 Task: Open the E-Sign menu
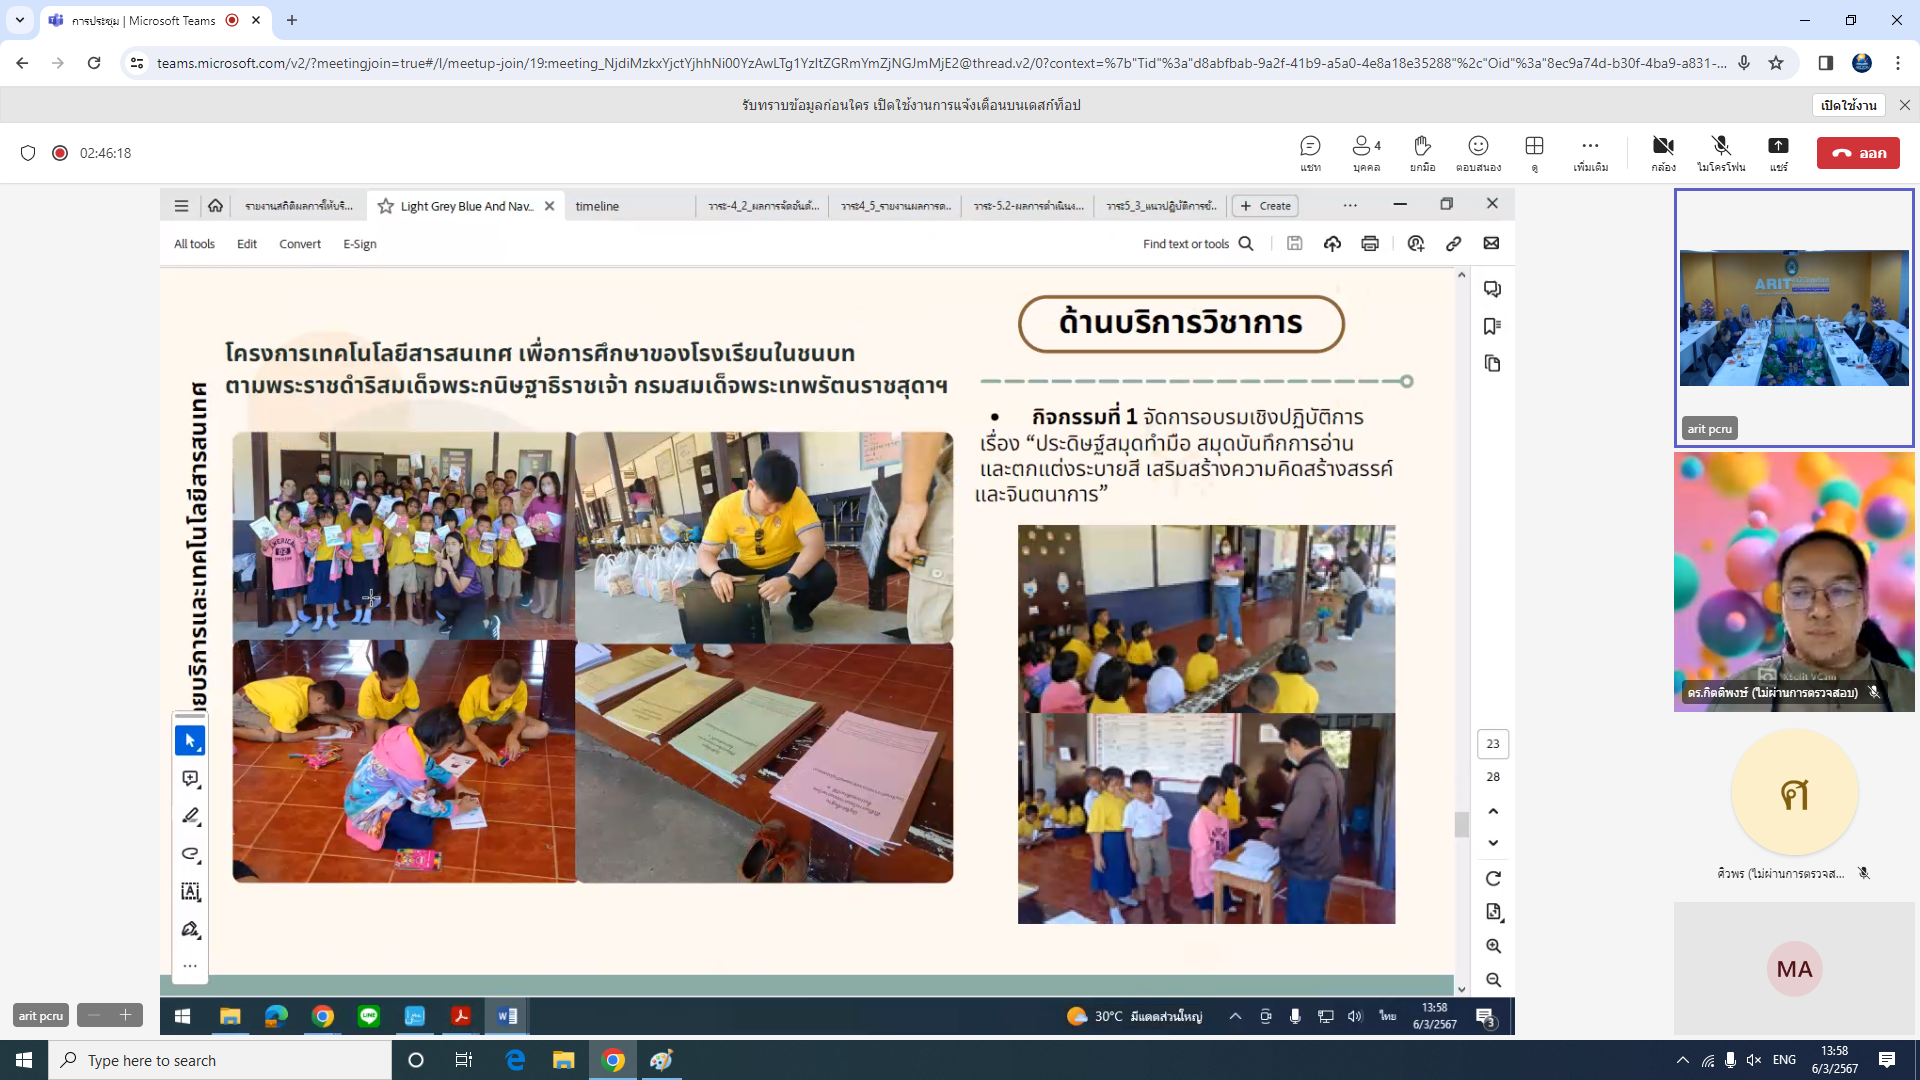360,244
